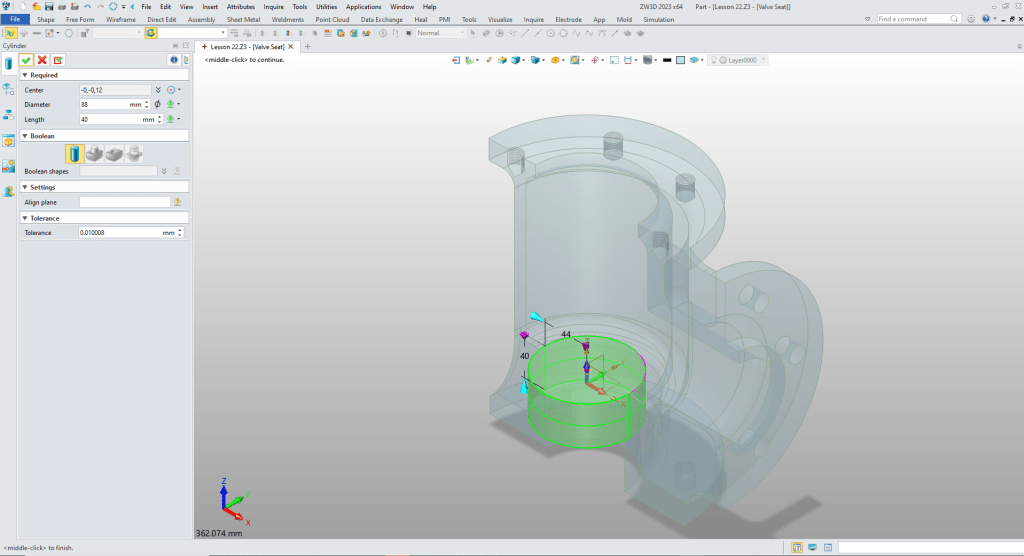Open the Inquire menu
Screen dimensions: 1024x556
point(273,6)
